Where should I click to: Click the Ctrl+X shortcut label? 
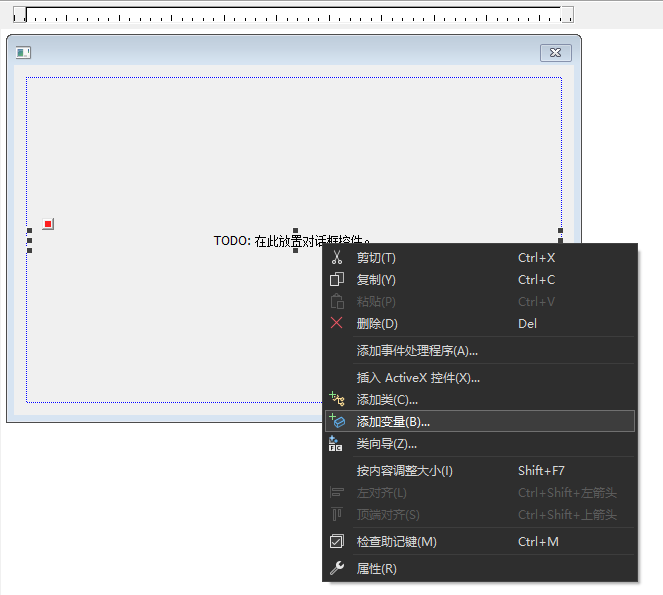pyautogui.click(x=537, y=258)
